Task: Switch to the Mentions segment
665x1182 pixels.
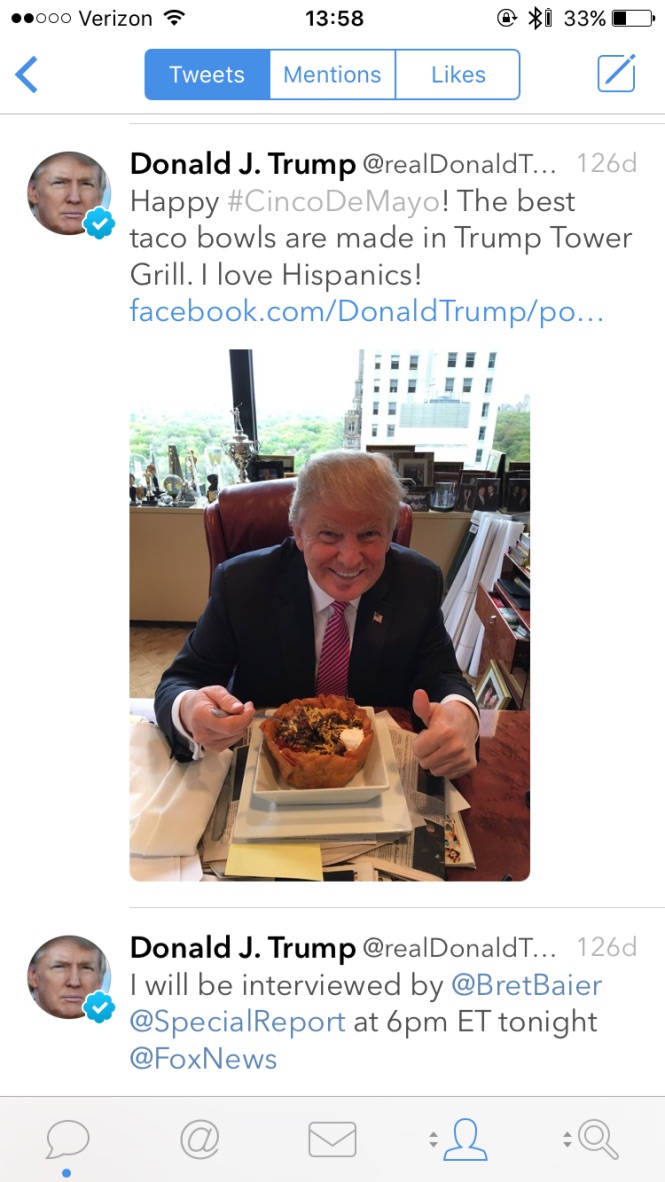Action: (x=332, y=75)
